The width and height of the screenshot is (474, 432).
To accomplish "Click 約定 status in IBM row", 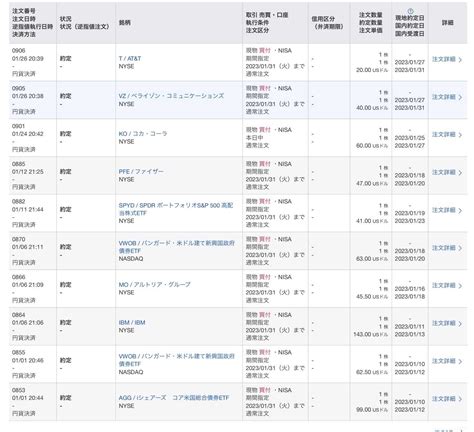I will pos(65,322).
